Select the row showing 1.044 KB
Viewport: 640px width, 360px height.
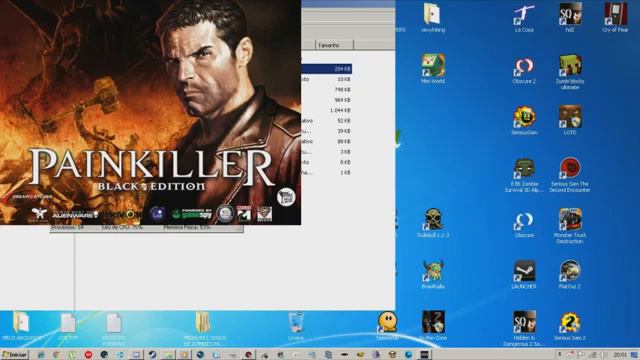pos(326,111)
